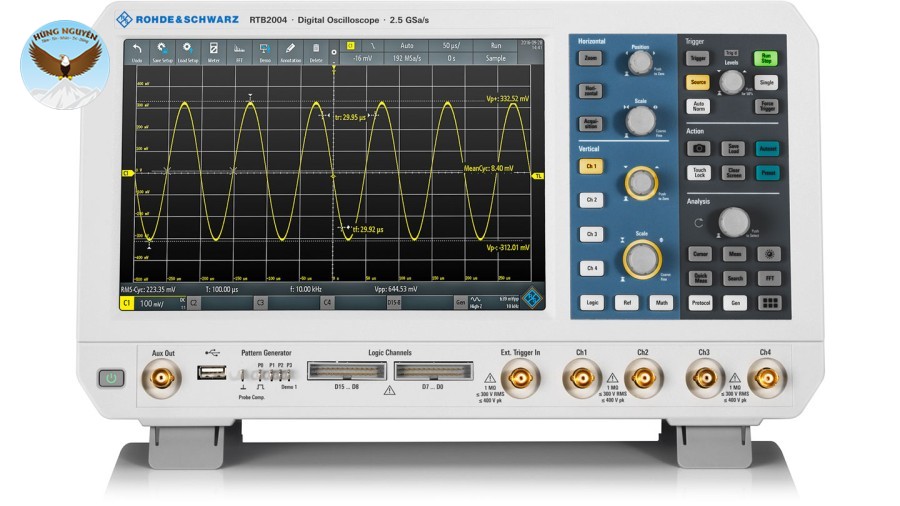Open Save Setup from the toolbar
This screenshot has width=900, height=506.
(161, 51)
